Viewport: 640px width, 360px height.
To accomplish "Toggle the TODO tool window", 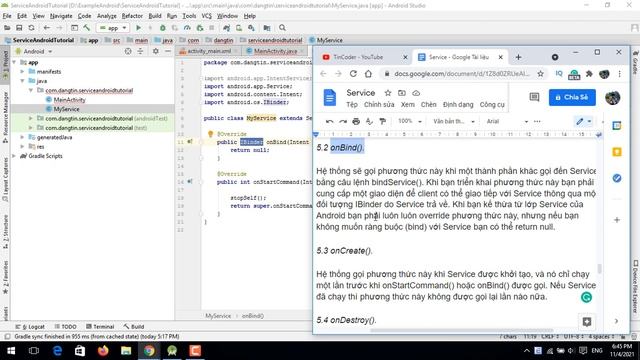I will click(66, 327).
